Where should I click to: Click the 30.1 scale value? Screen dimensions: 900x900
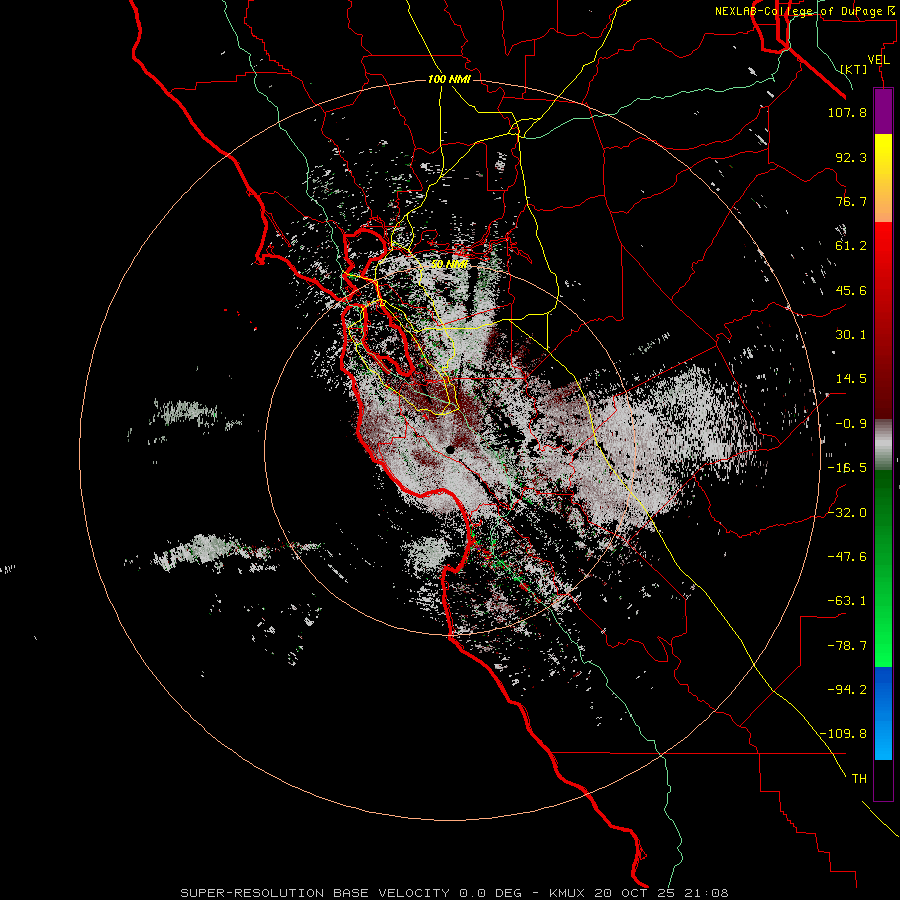point(851,335)
